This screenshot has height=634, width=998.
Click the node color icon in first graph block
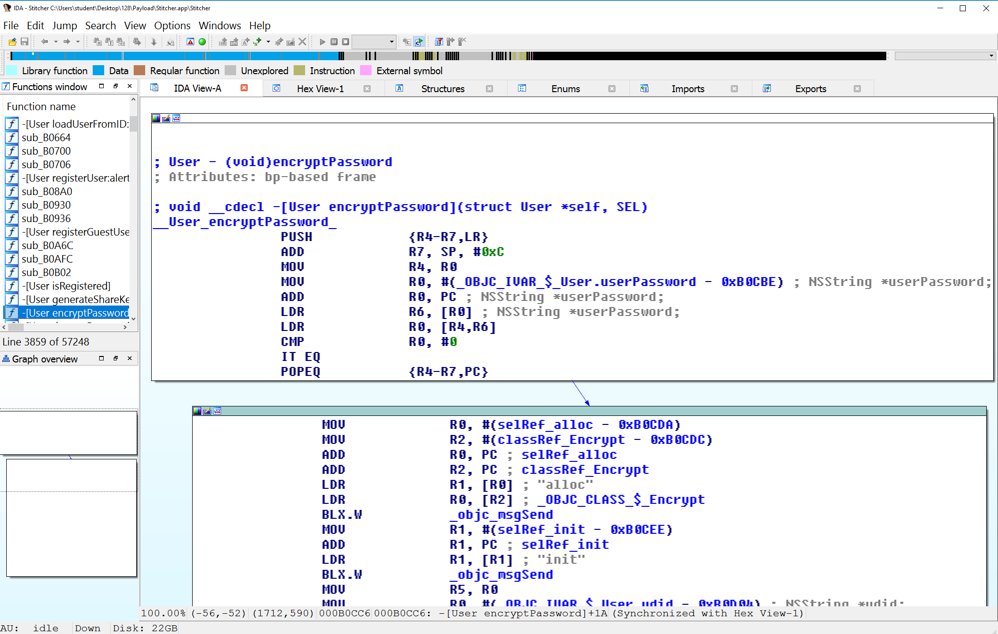[x=156, y=118]
